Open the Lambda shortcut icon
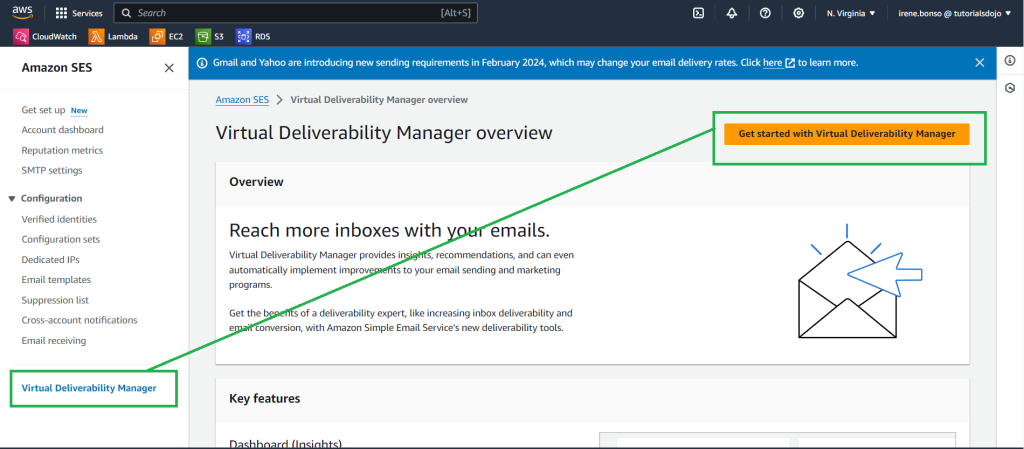 (x=96, y=37)
